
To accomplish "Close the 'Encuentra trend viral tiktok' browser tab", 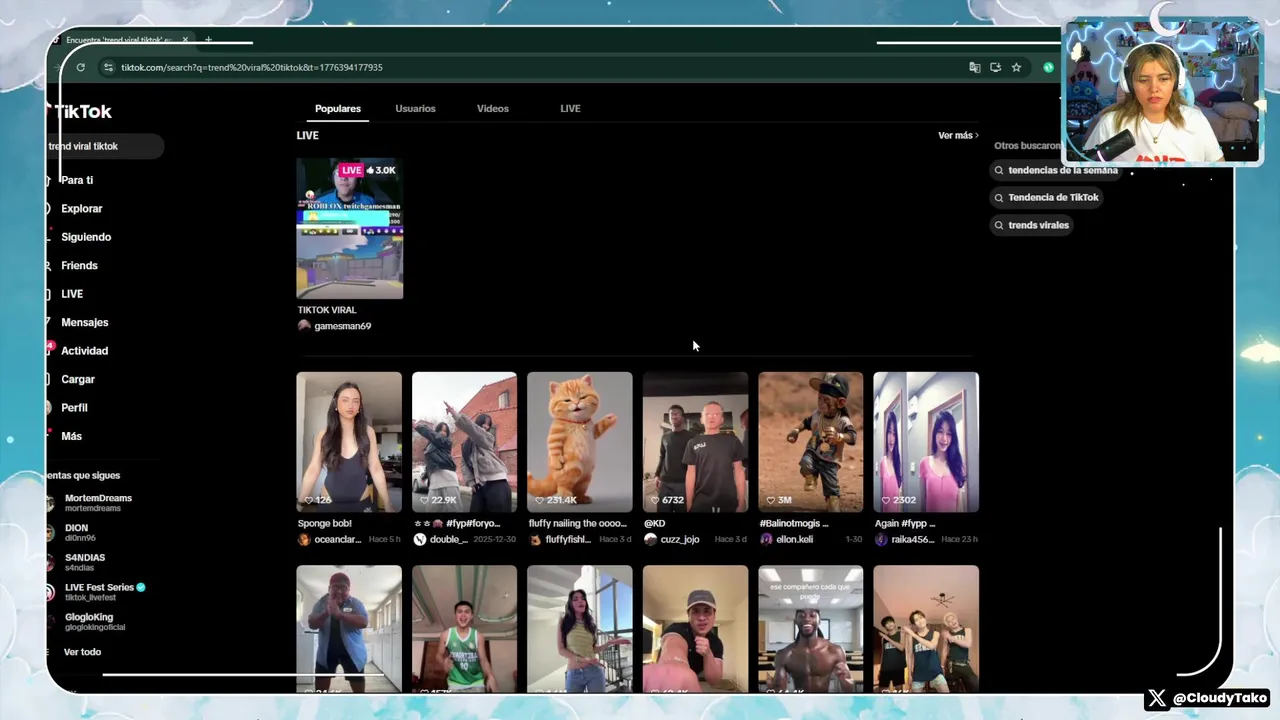I will [x=185, y=40].
